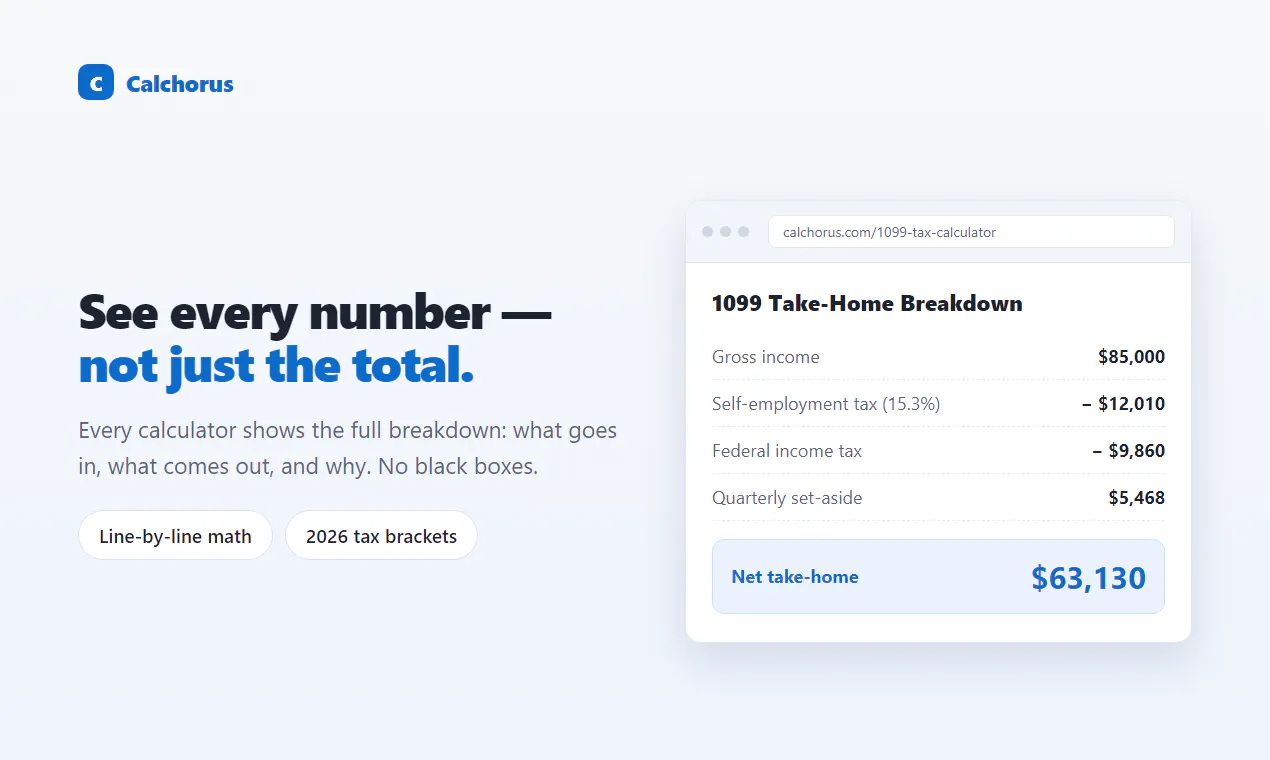Select the 2026 tax brackets pill

click(381, 536)
